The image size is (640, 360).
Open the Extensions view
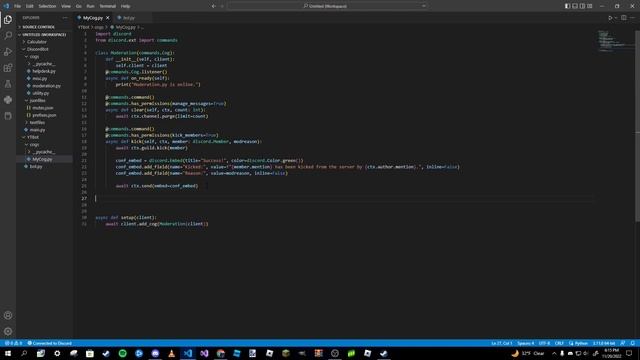(8, 68)
